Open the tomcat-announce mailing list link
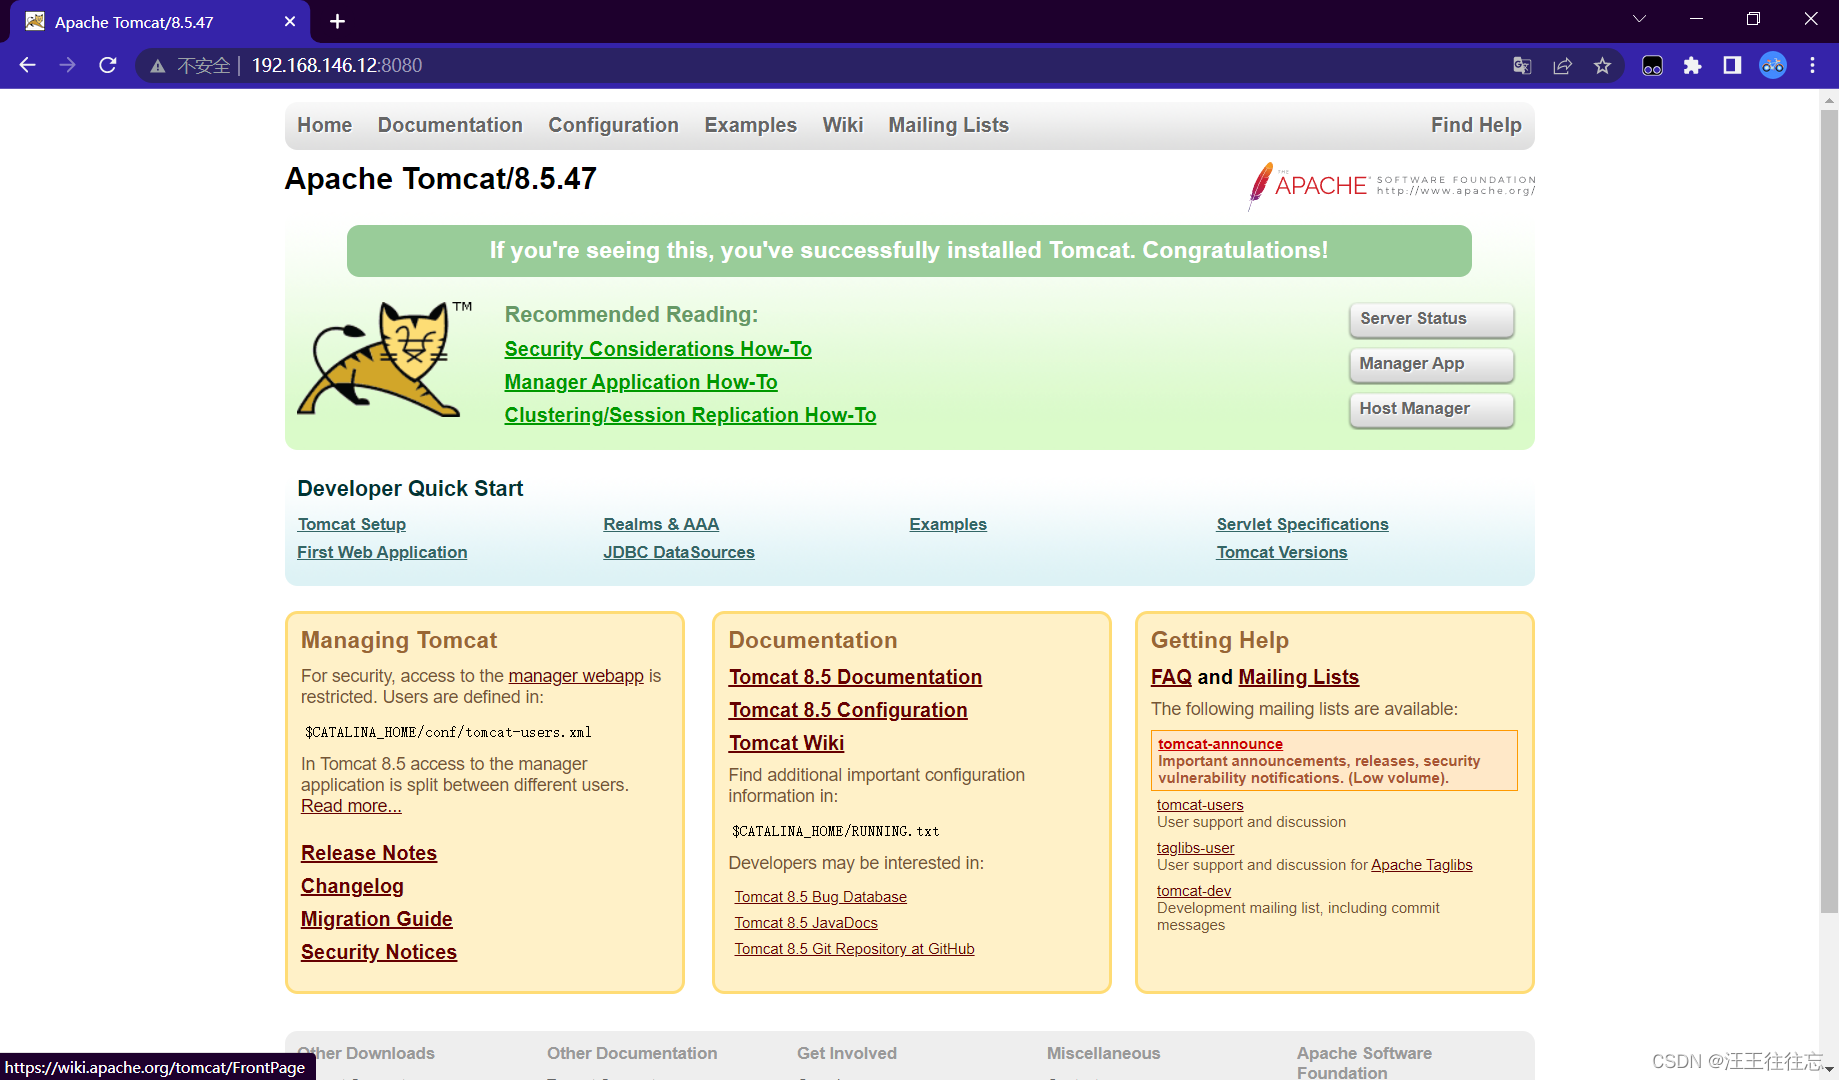 coord(1220,744)
